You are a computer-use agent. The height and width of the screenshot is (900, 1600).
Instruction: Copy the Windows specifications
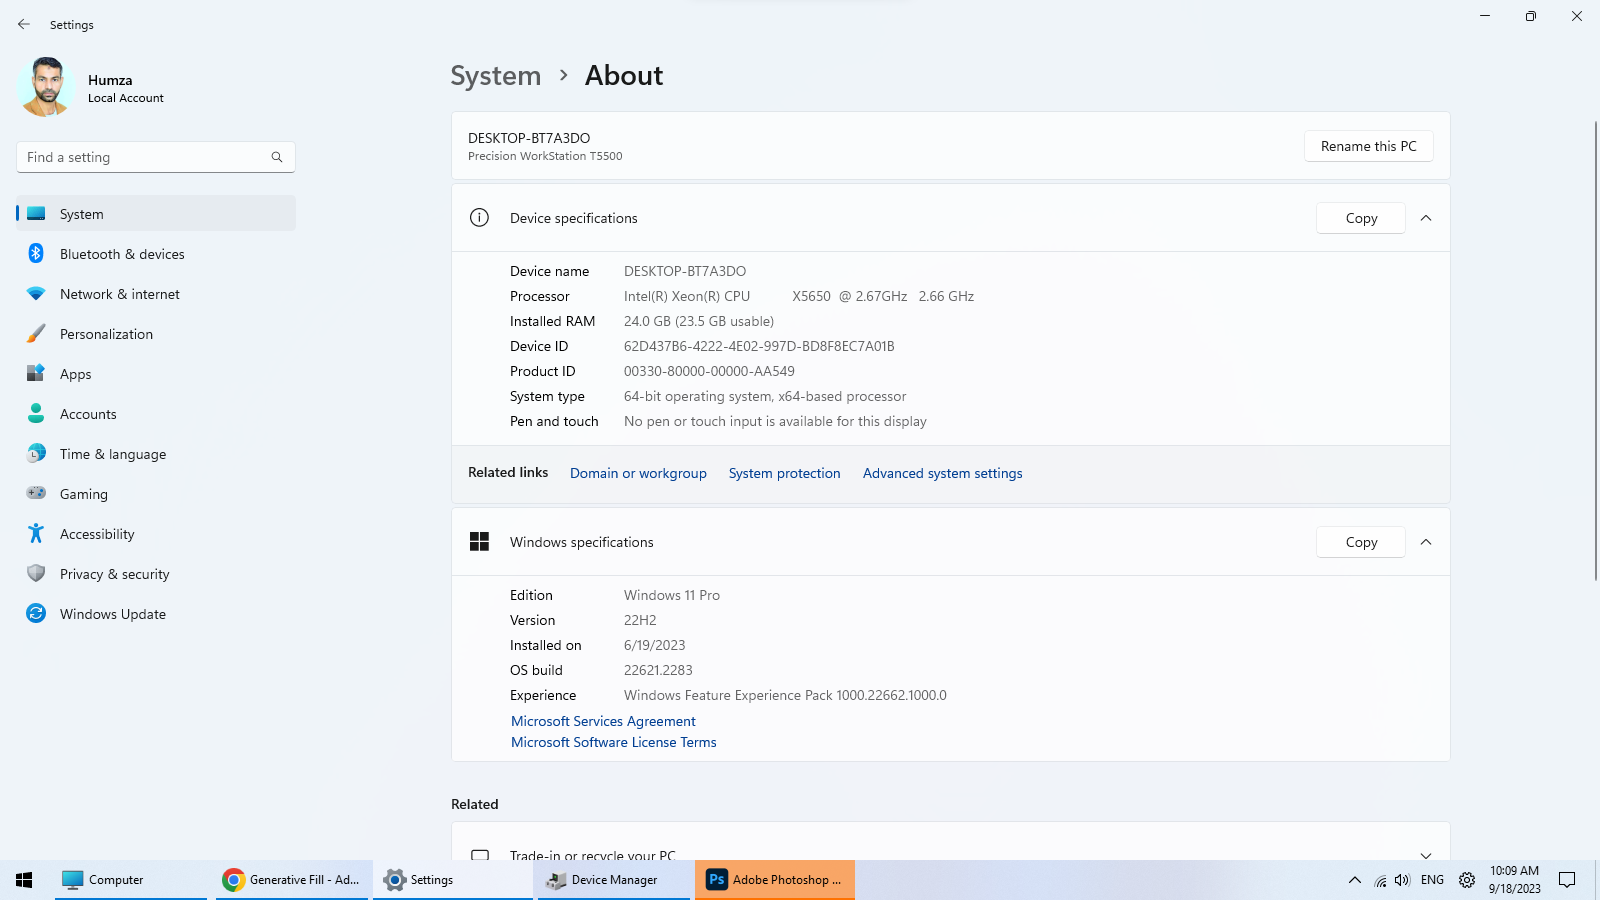[1361, 542]
